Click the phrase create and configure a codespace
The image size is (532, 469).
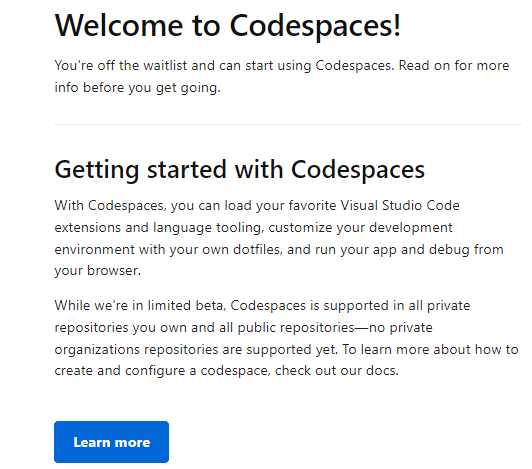pos(163,371)
